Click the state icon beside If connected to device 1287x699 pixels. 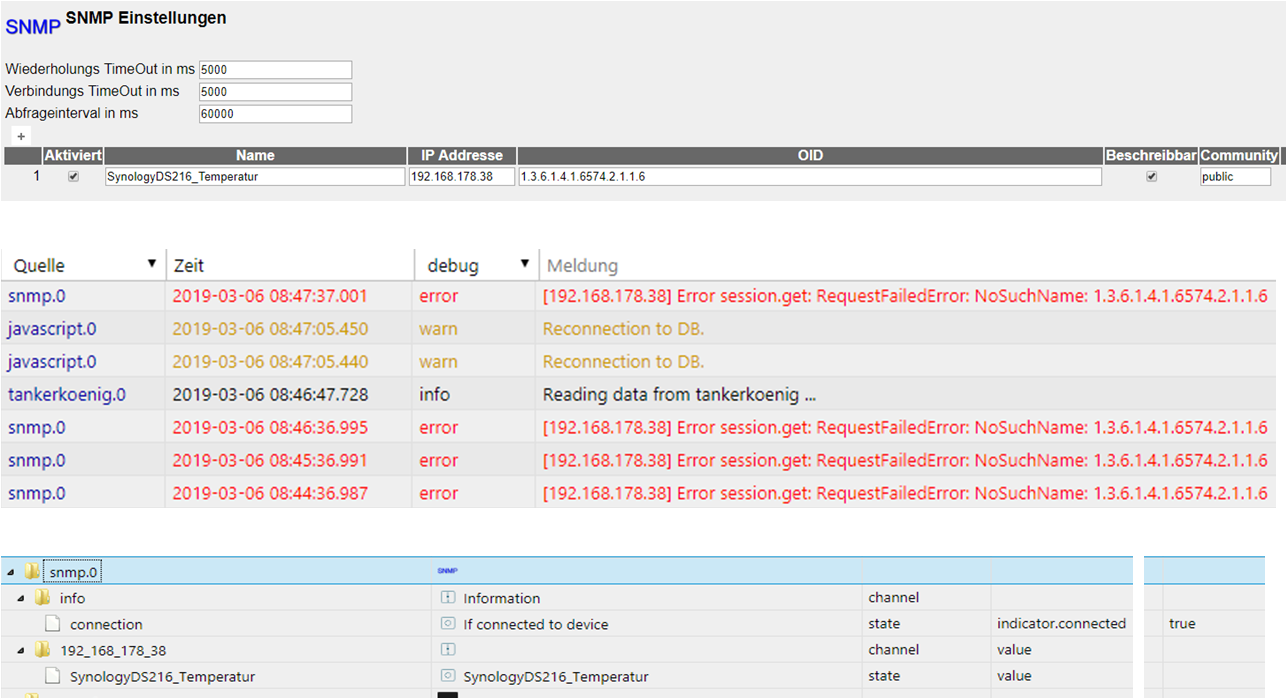[x=448, y=624]
